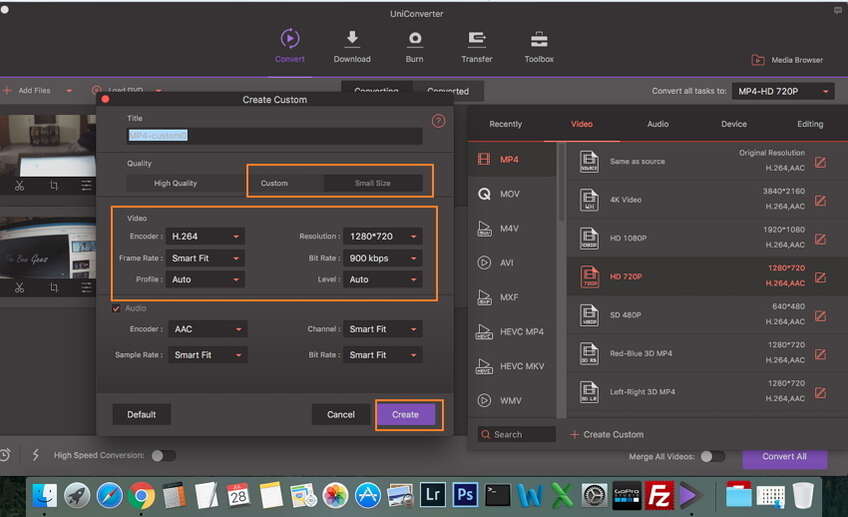
Task: Click the scissors trim icon on first video
Action: (19, 186)
